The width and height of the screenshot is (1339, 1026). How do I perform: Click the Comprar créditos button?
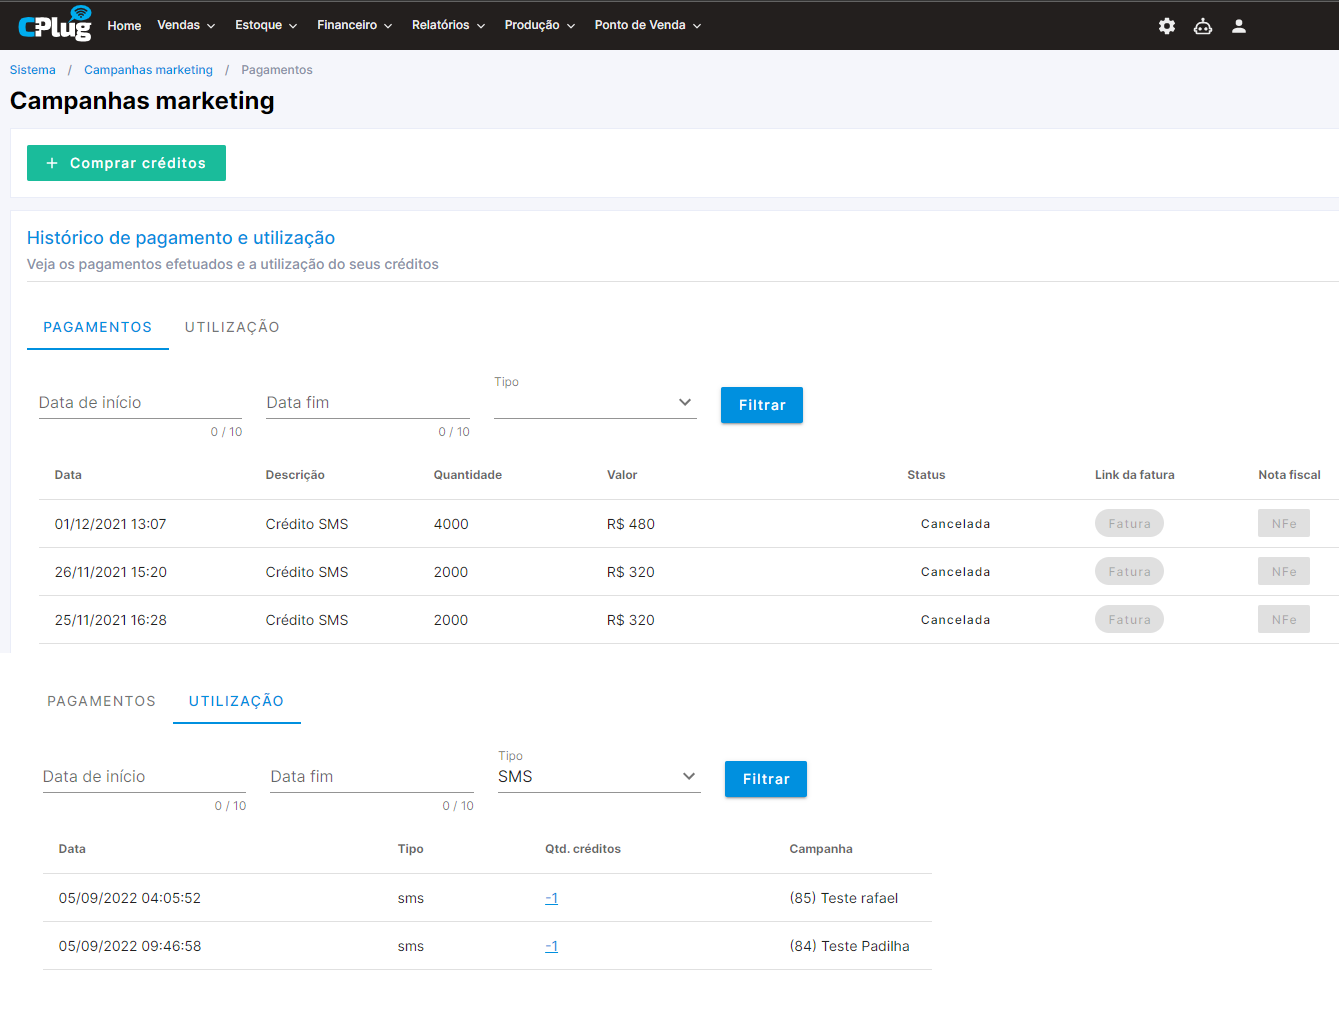click(126, 163)
